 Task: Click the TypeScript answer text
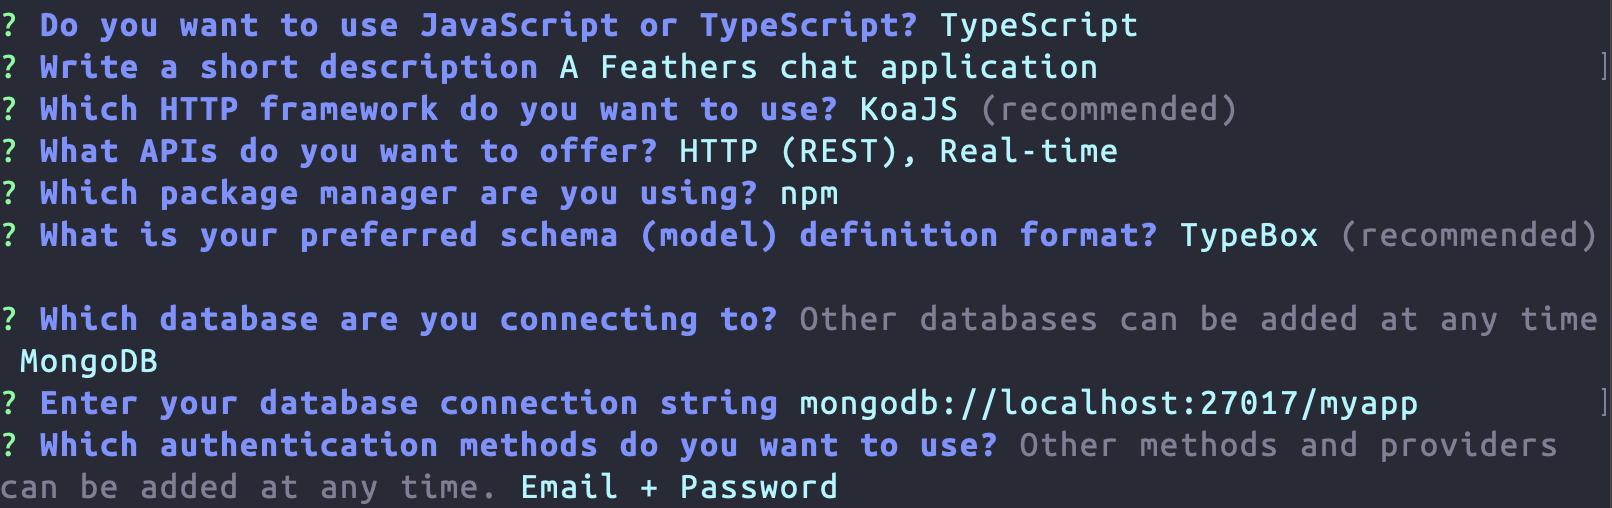[x=1038, y=25]
